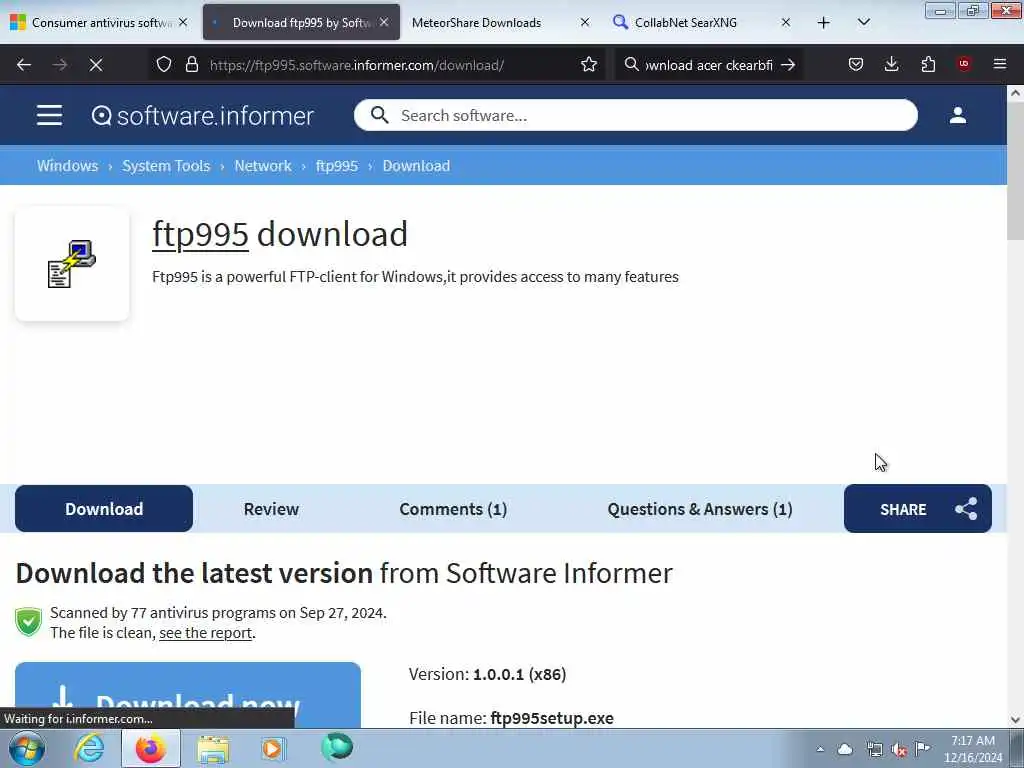This screenshot has width=1024, height=768.
Task: Go to Windows breadcrumb
Action: pos(67,166)
